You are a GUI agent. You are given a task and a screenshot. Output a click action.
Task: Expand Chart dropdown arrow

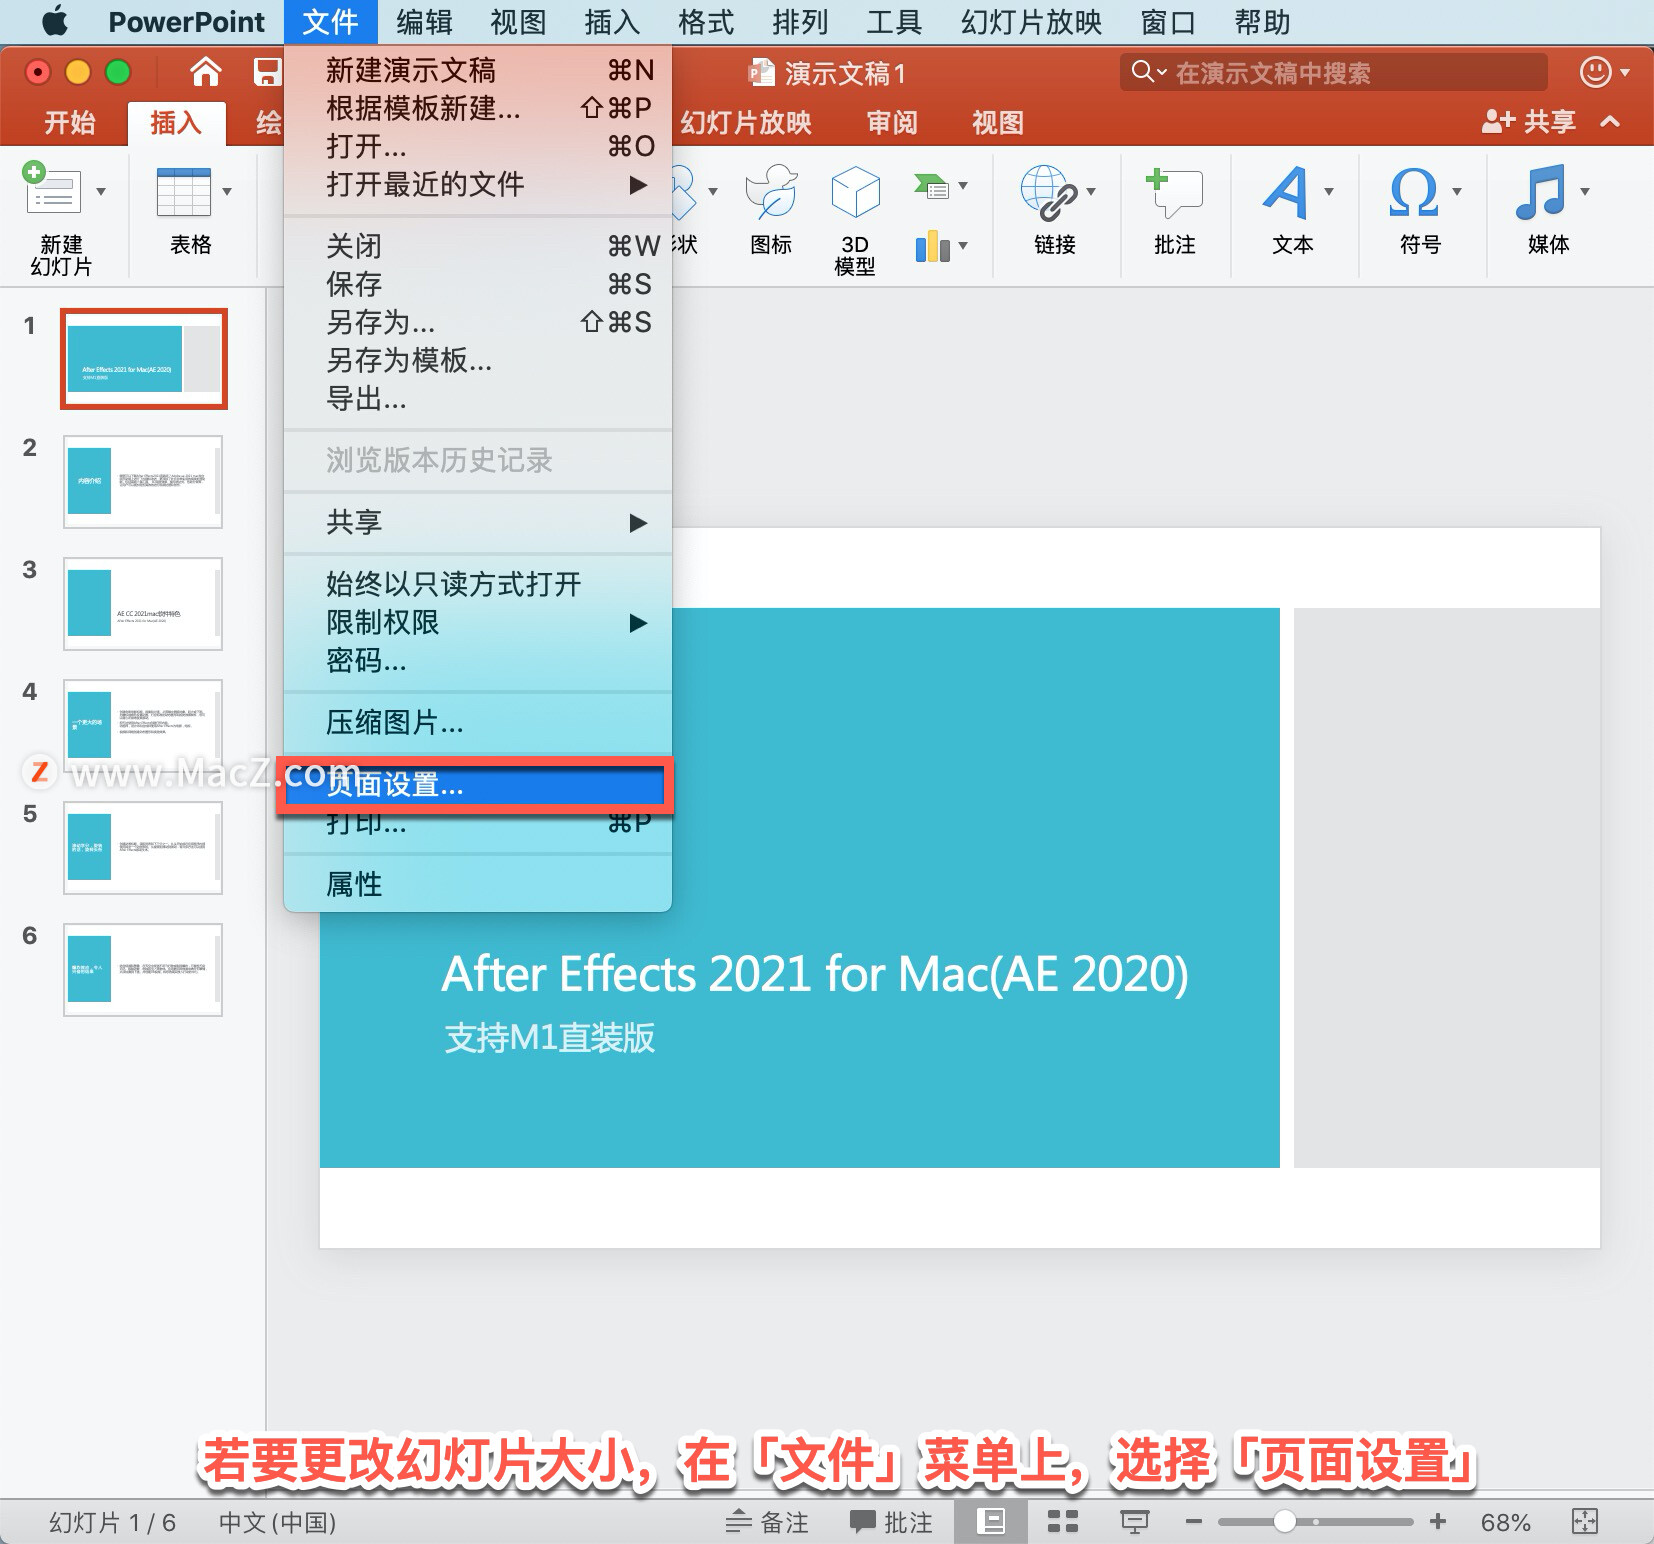click(x=963, y=246)
